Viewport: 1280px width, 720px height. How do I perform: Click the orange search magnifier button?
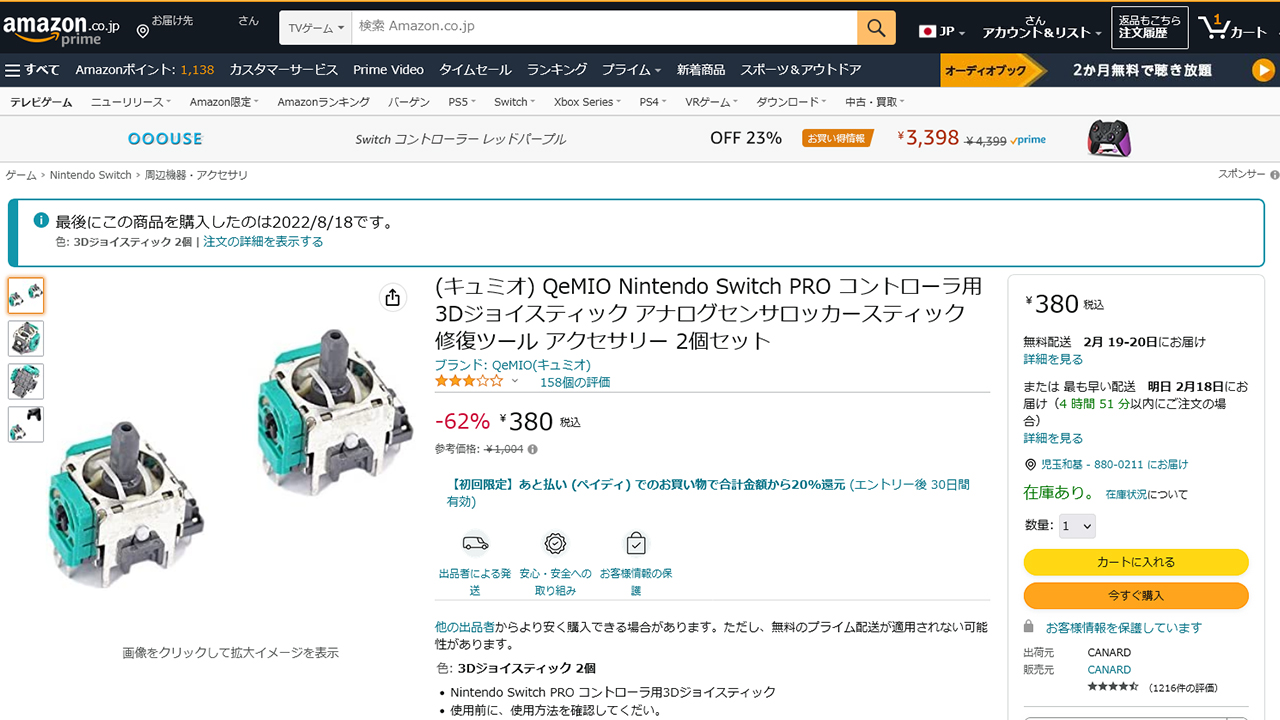point(876,28)
